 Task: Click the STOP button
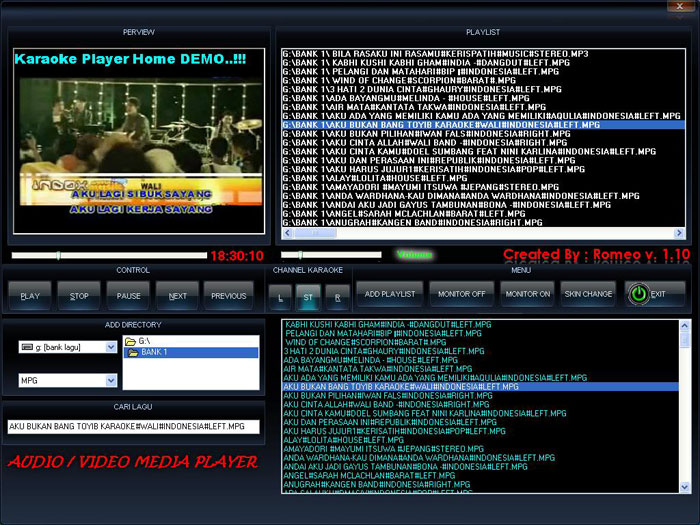[x=79, y=295]
